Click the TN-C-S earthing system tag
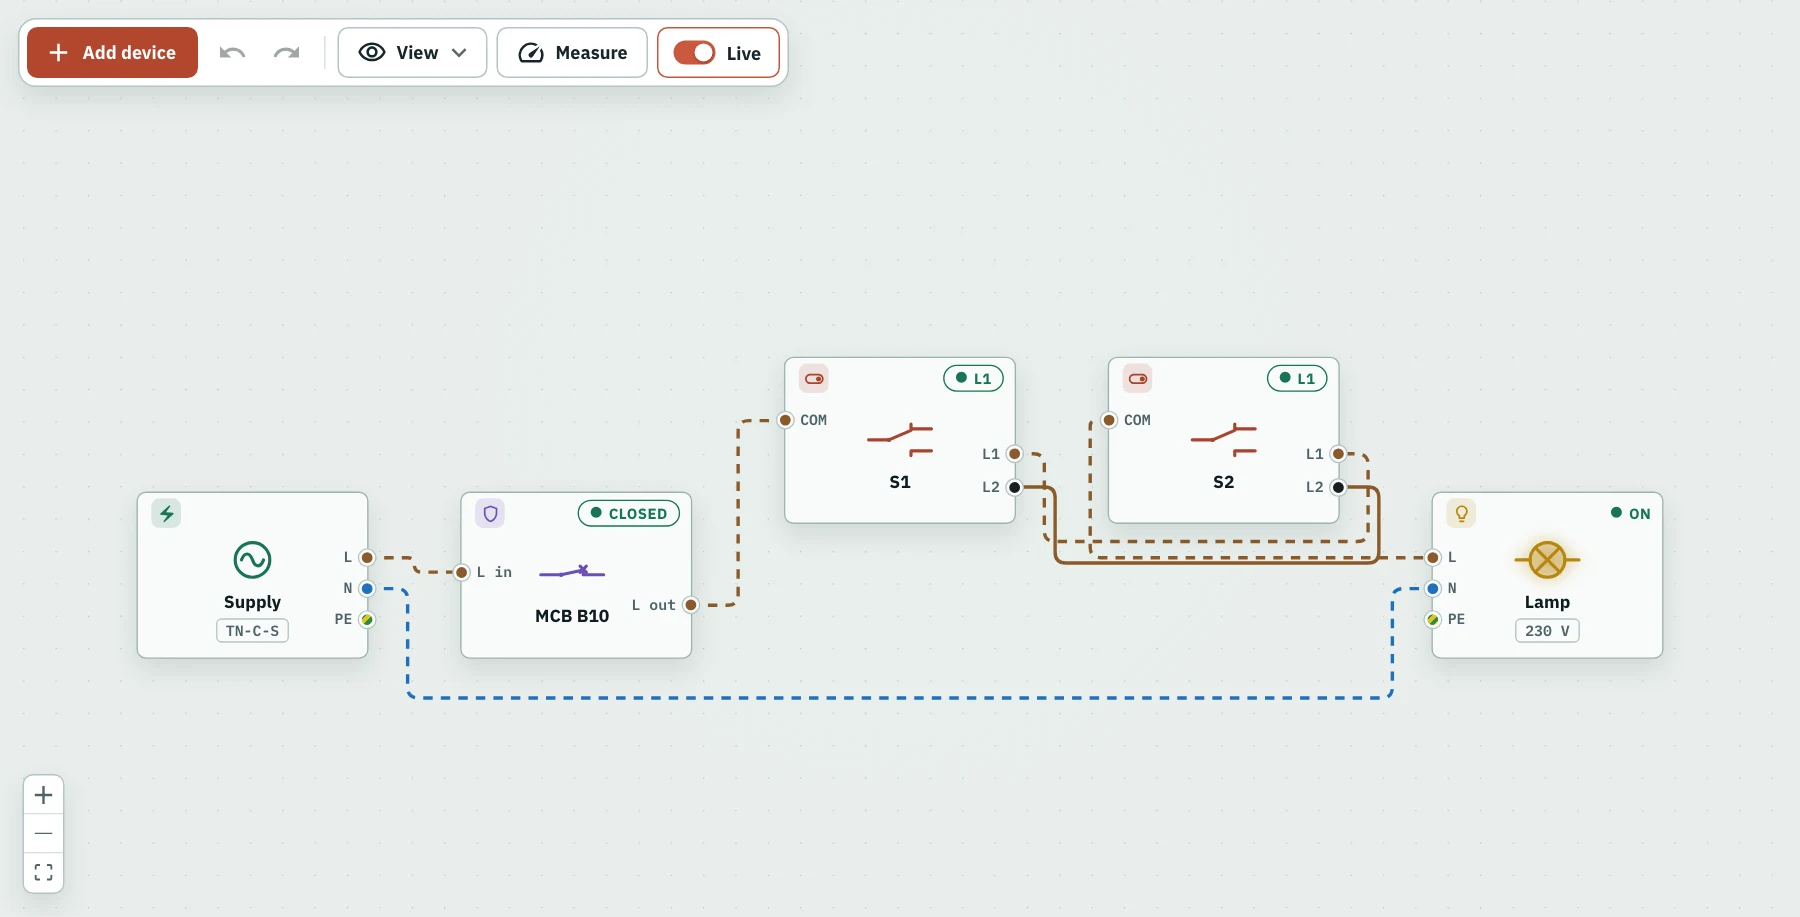The width and height of the screenshot is (1800, 917). [x=252, y=631]
